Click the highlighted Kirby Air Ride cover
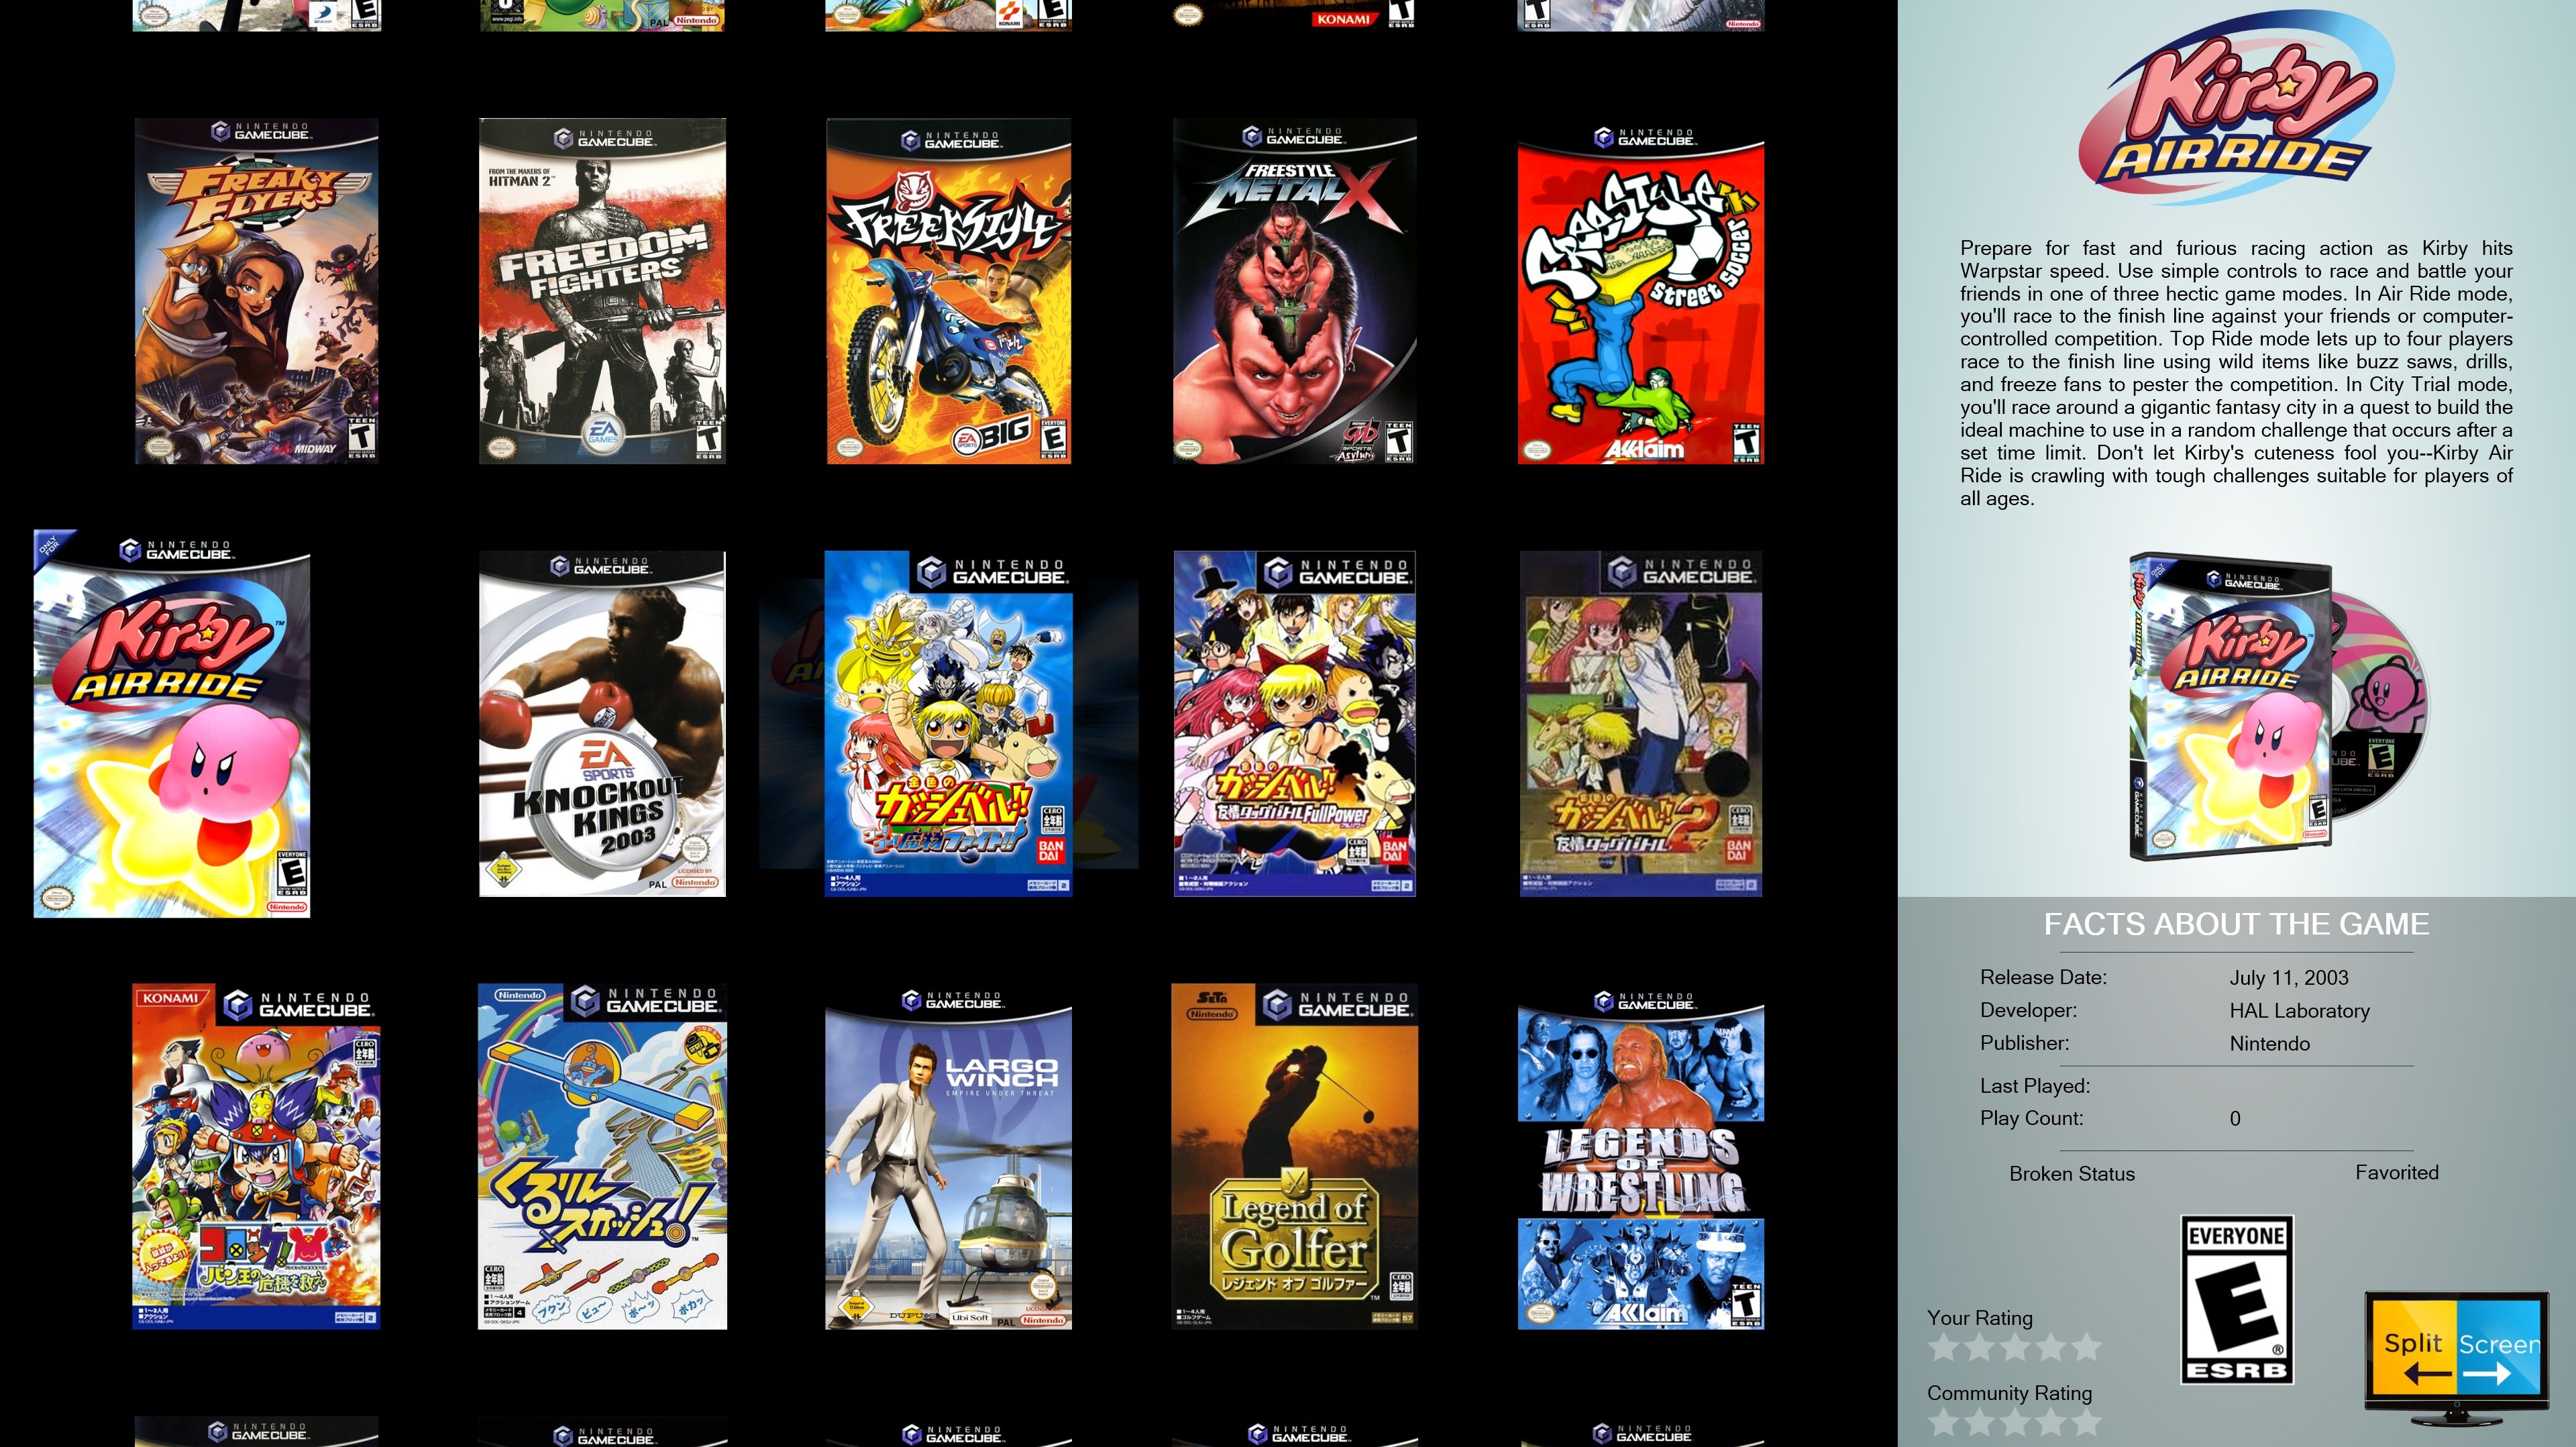The height and width of the screenshot is (1447, 2576). [x=172, y=724]
